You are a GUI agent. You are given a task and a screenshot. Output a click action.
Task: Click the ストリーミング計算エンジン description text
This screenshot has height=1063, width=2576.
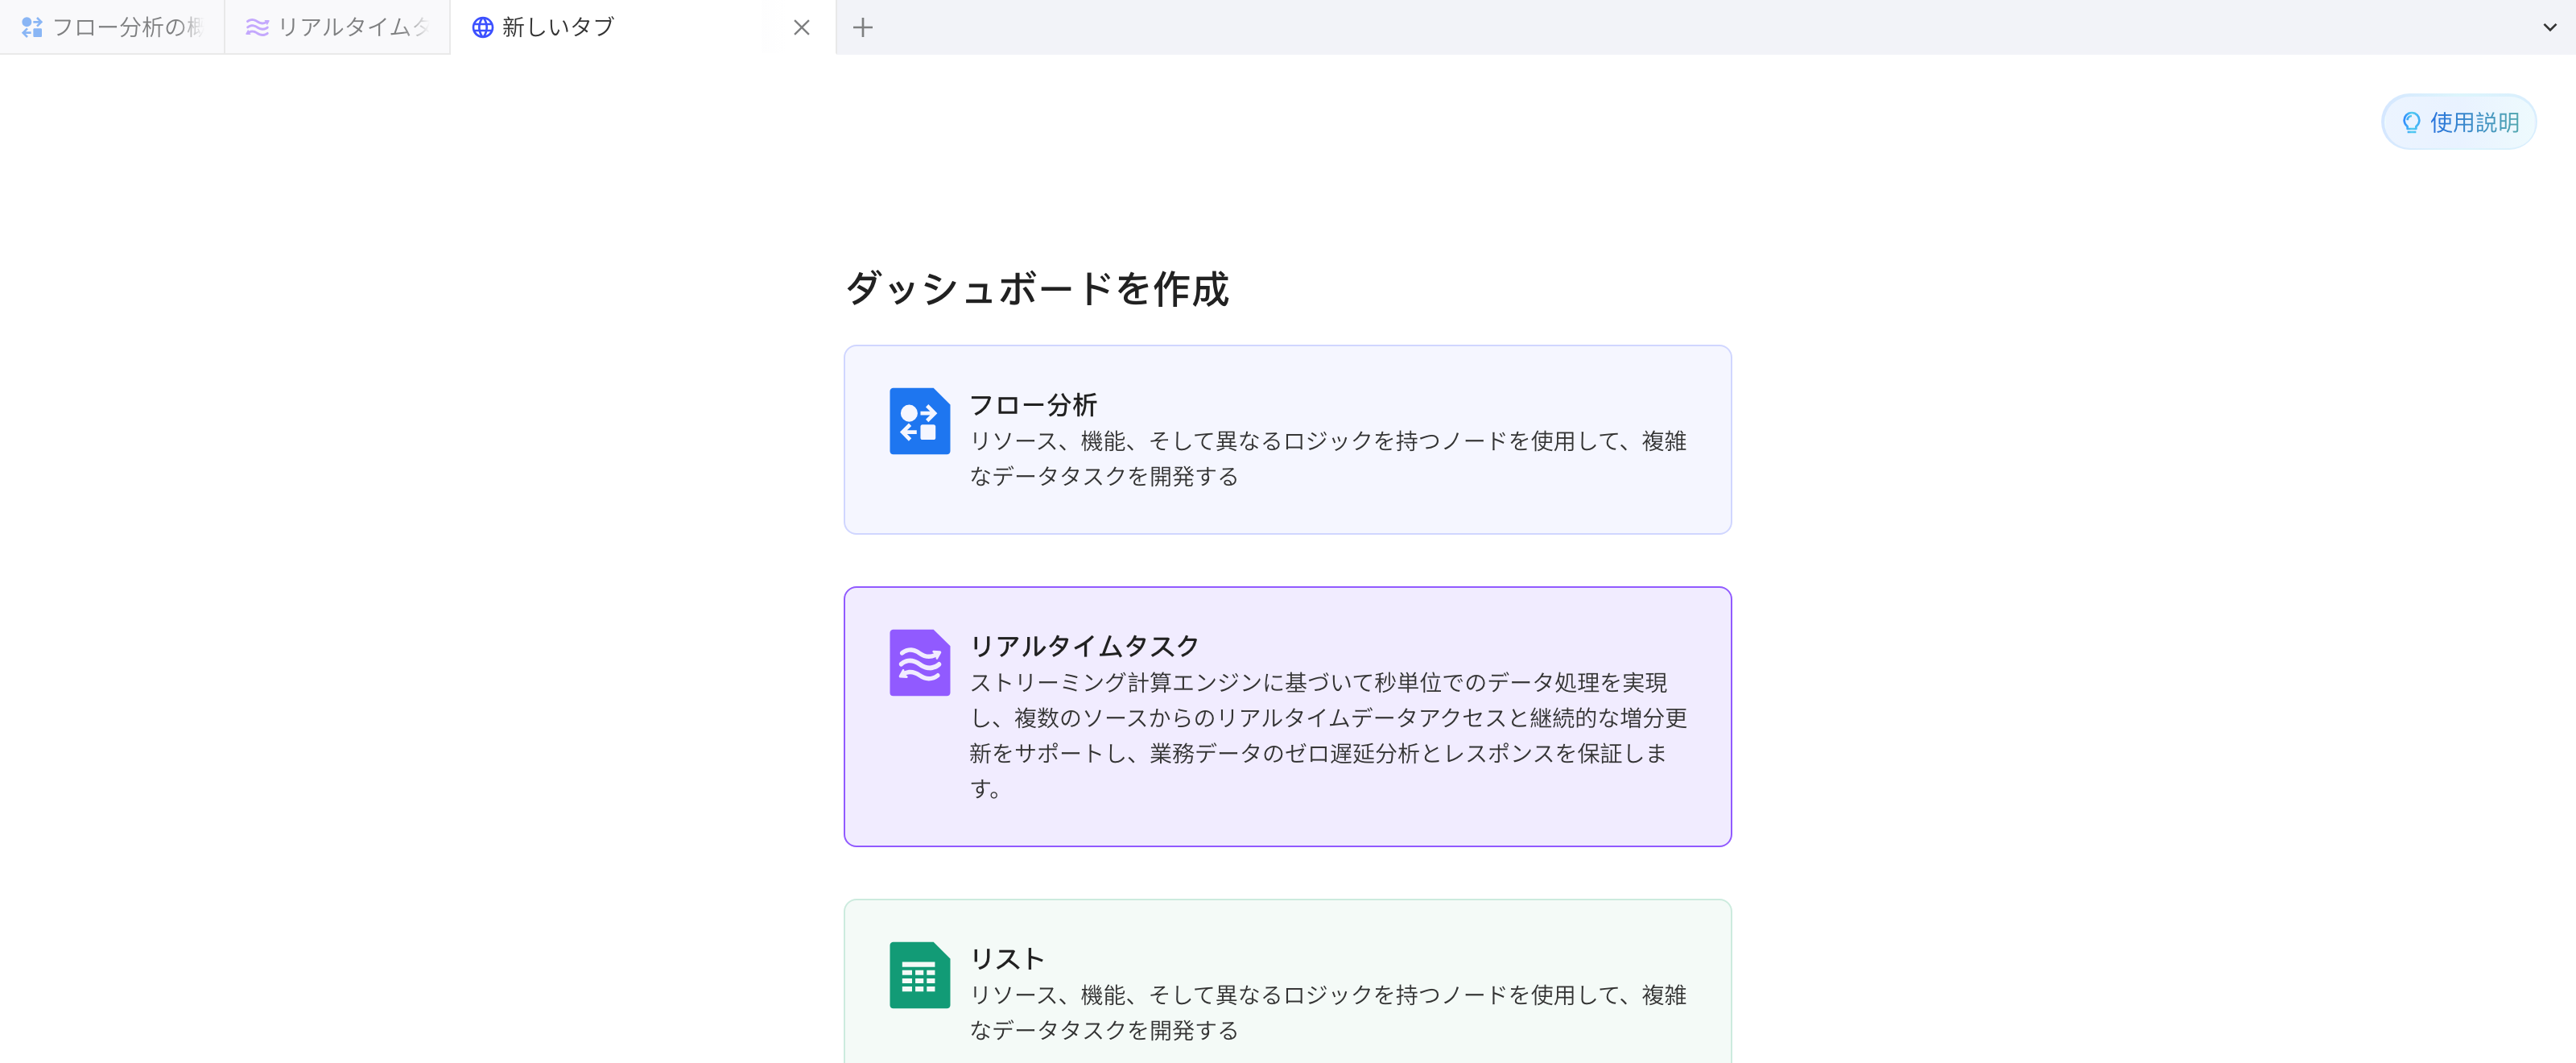coord(1328,735)
